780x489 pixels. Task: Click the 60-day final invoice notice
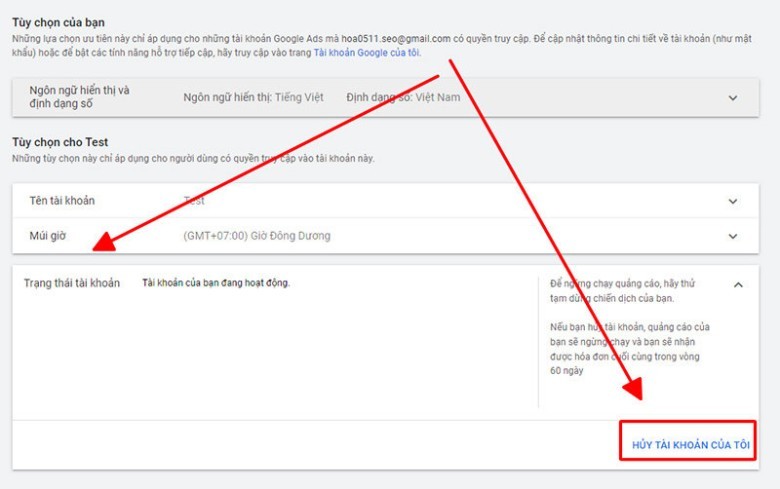(x=630, y=349)
